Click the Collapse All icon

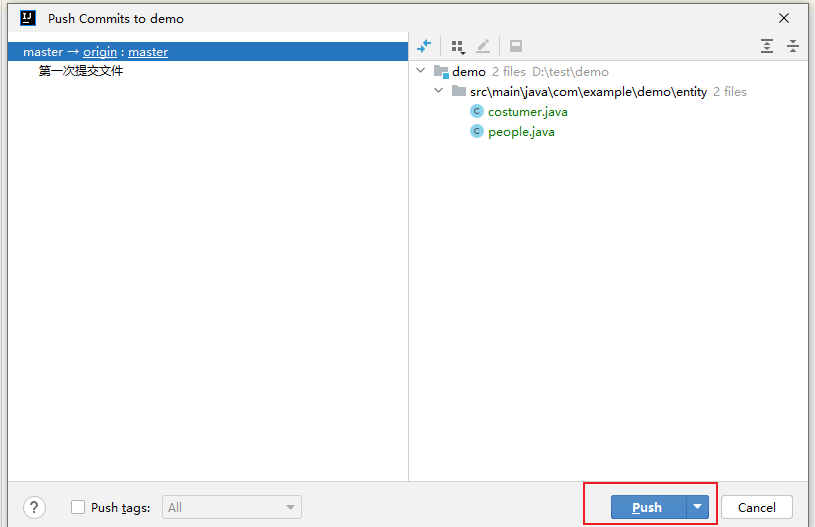(793, 46)
